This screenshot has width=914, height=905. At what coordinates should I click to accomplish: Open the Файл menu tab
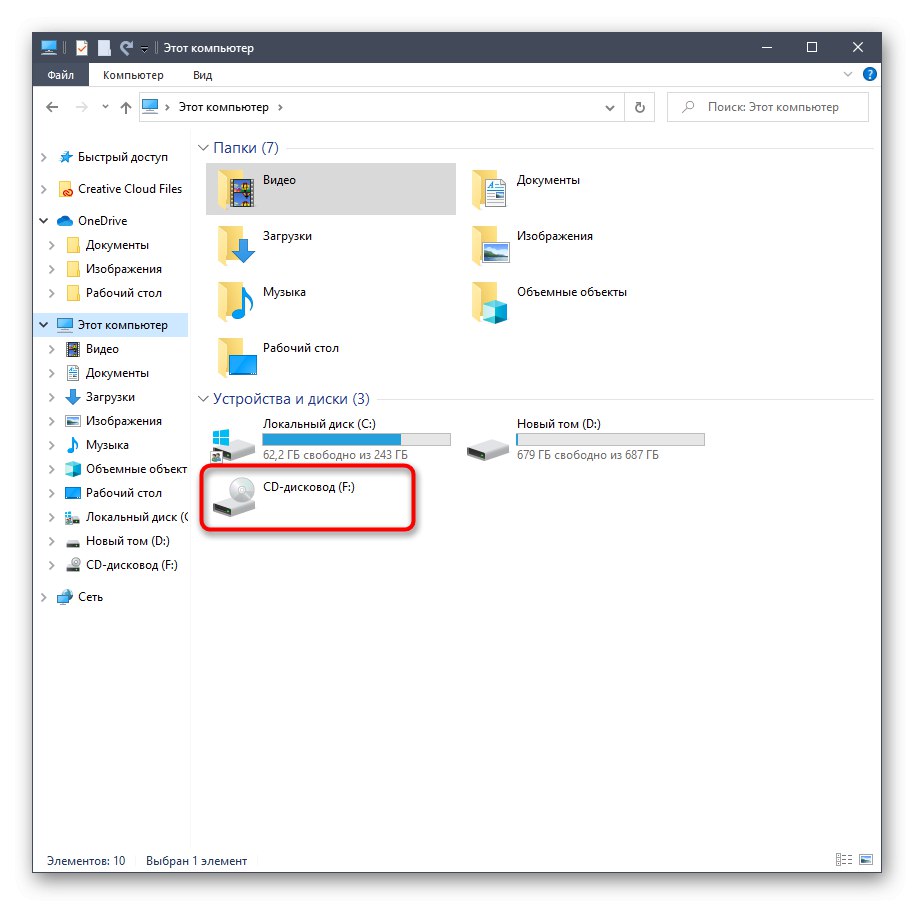61,75
